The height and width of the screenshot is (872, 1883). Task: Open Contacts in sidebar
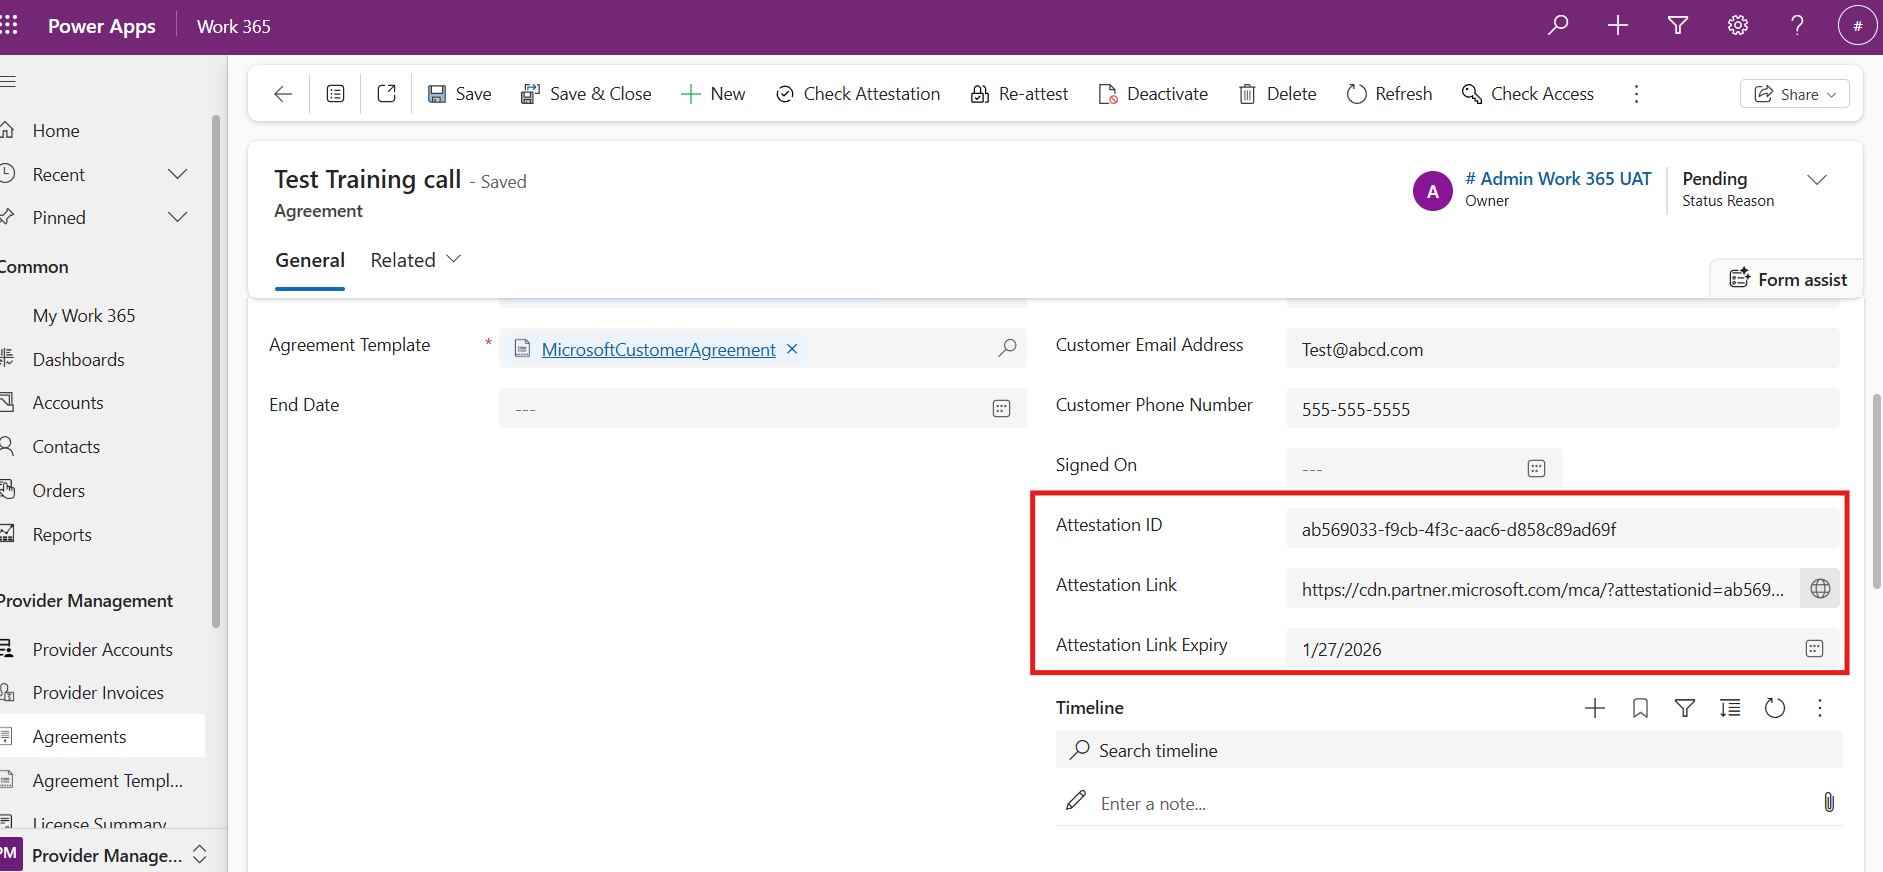click(66, 447)
